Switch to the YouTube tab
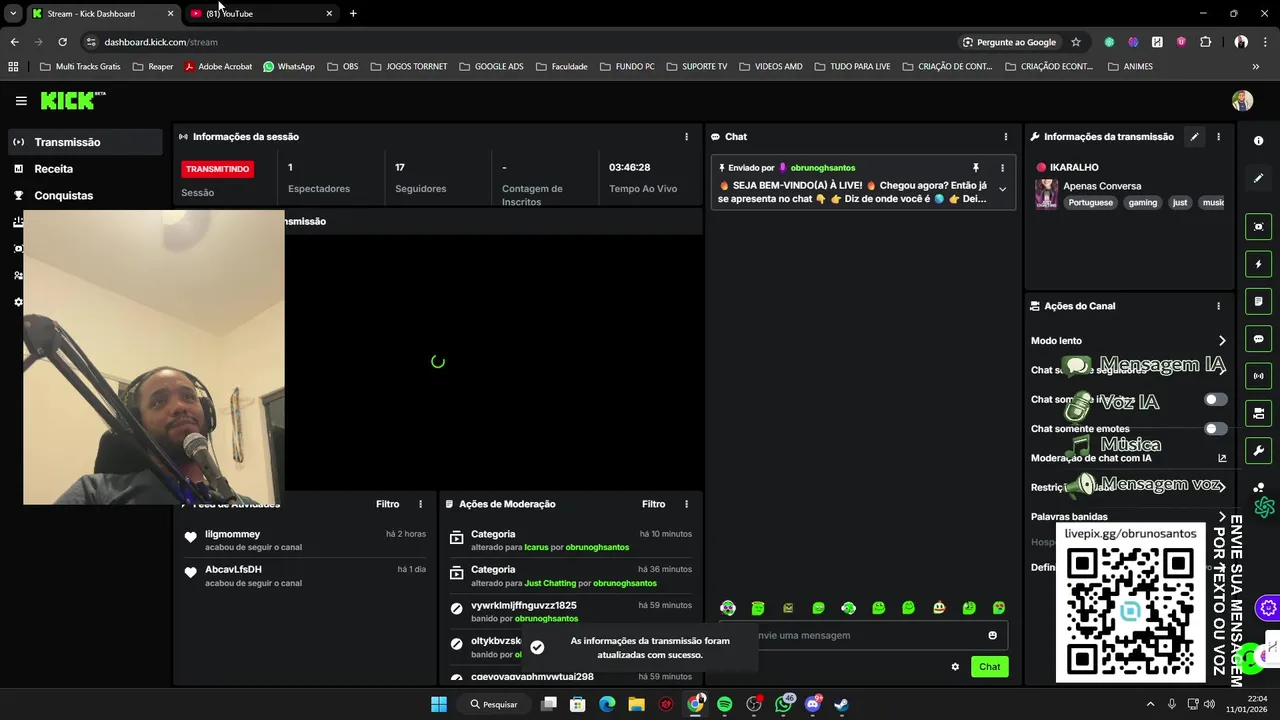 tap(262, 13)
